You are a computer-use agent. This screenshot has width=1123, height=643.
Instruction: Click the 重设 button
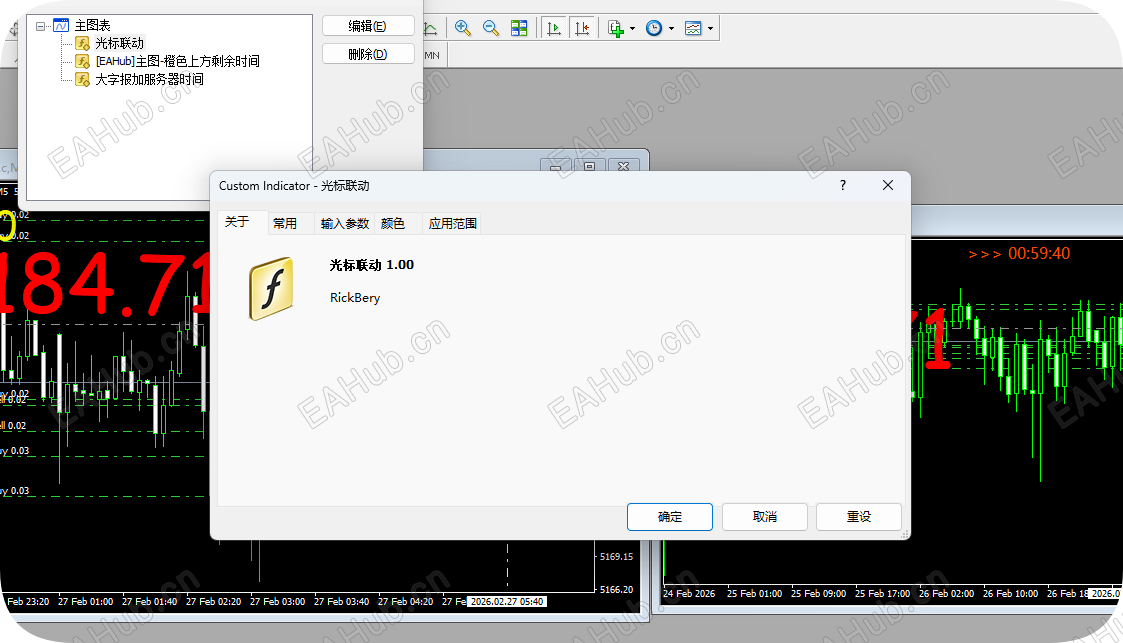tap(858, 517)
